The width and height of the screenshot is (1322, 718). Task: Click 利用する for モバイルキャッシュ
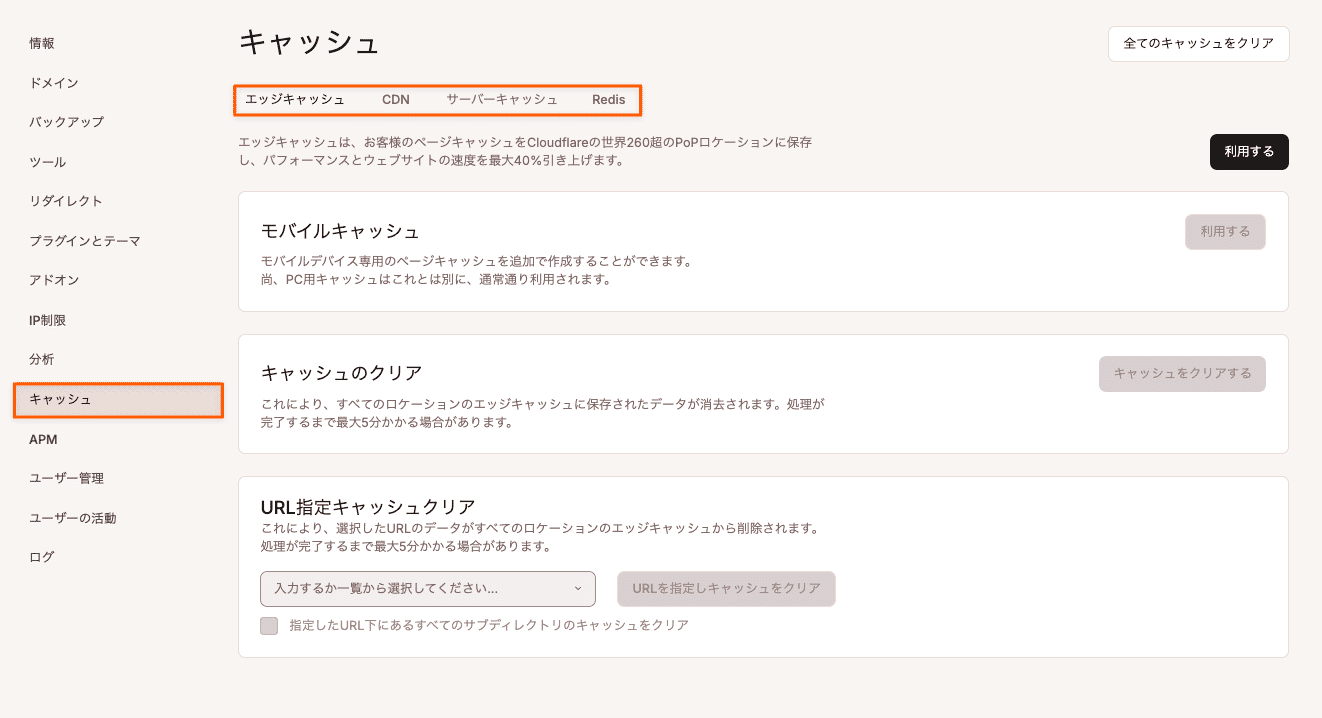1225,231
